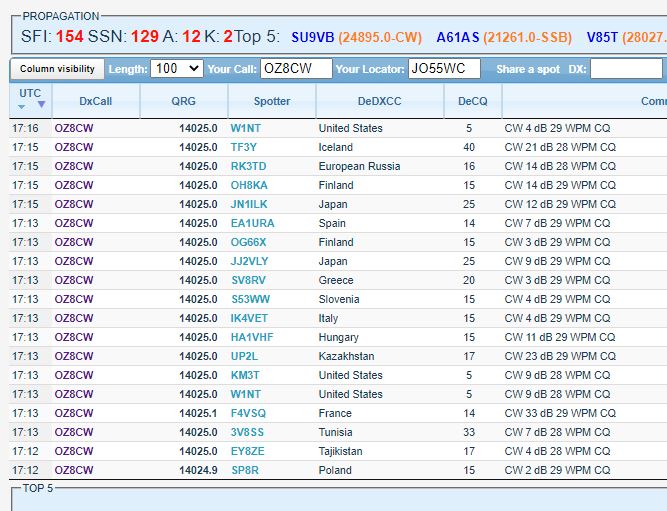Open the A61AS top 5 link
Screen dimensions: 667x511
(x=458, y=37)
